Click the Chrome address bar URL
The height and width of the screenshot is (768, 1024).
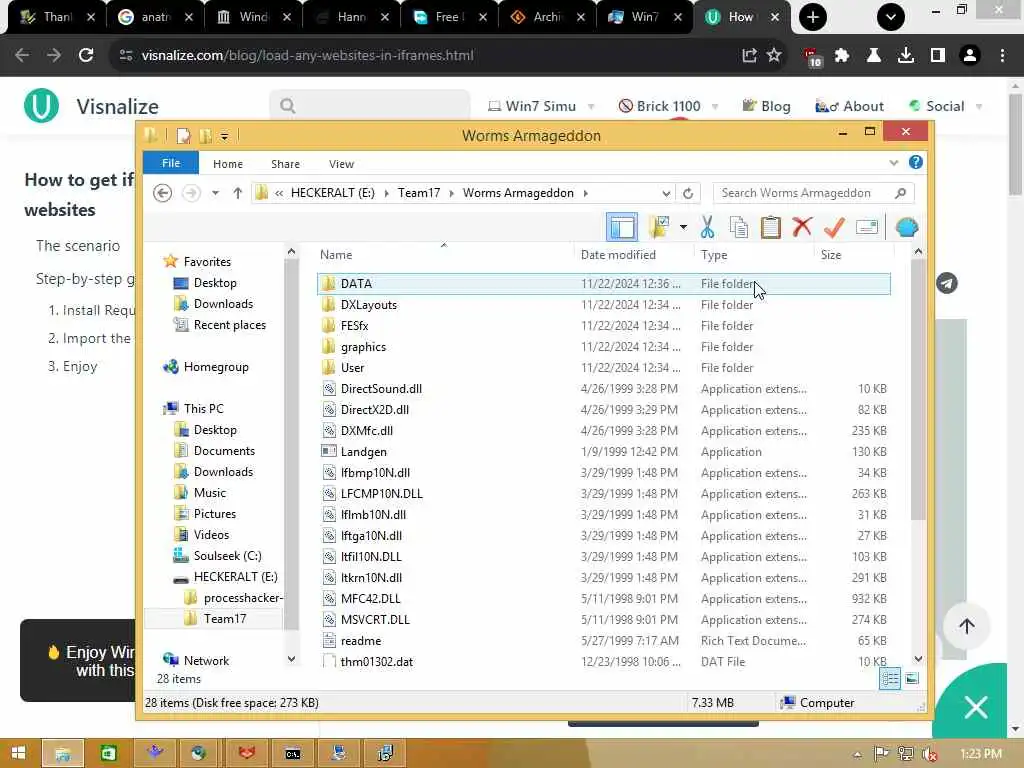[307, 56]
